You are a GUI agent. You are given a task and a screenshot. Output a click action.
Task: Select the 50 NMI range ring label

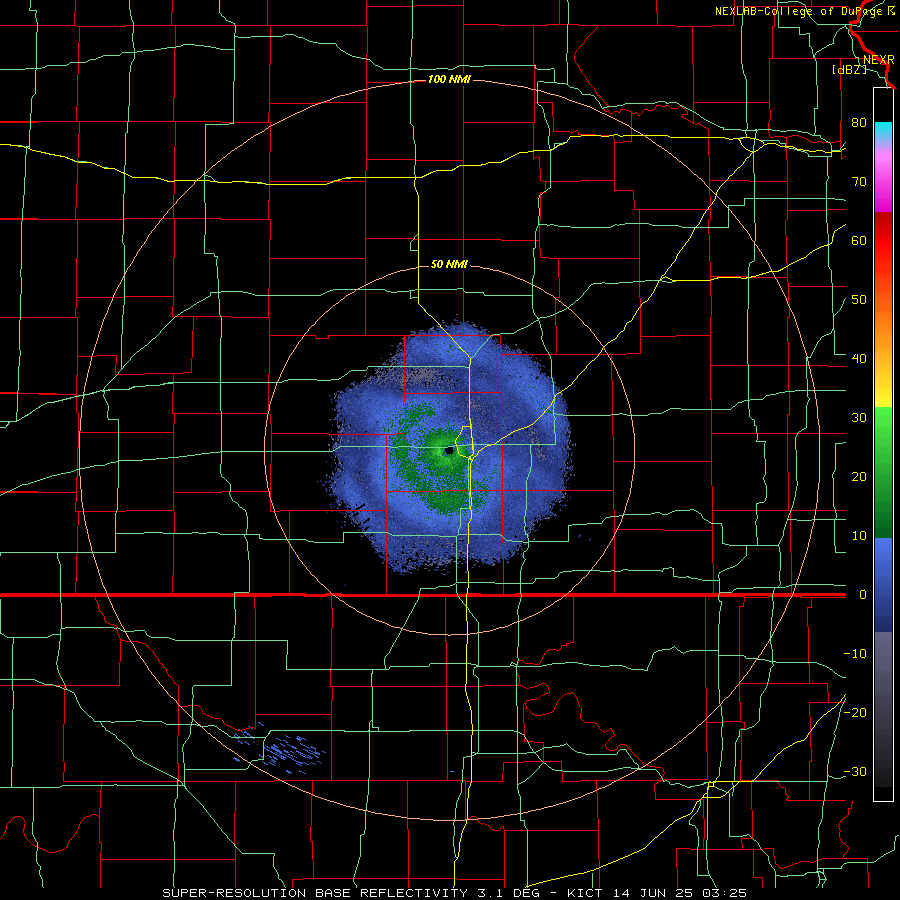click(449, 264)
